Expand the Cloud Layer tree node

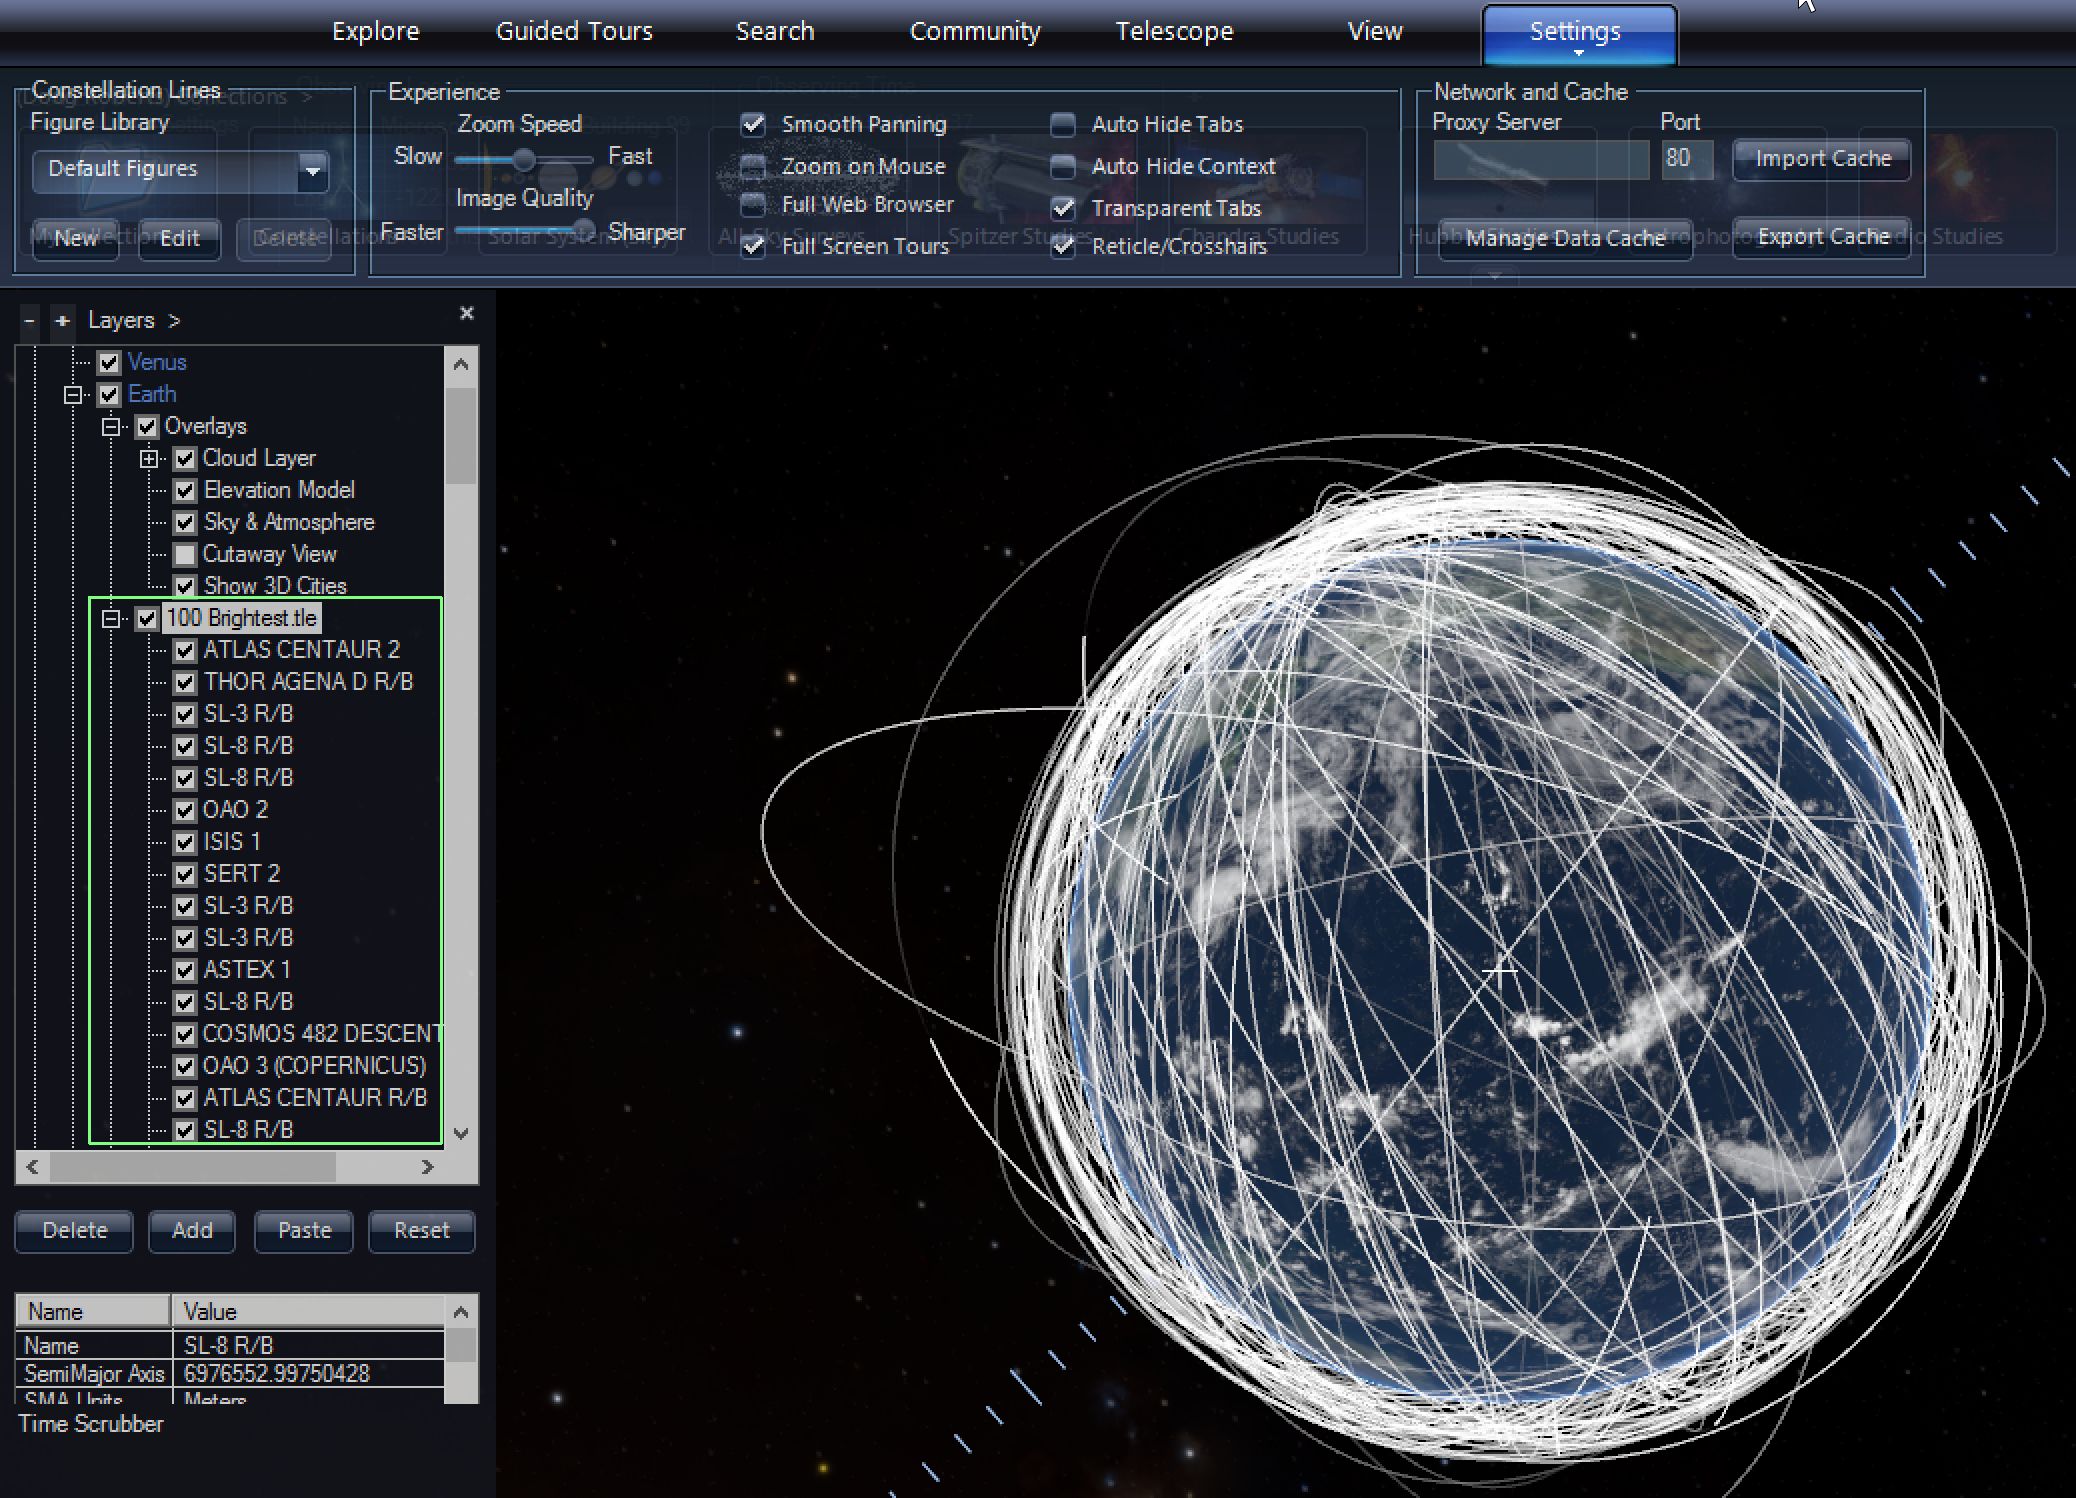149,459
